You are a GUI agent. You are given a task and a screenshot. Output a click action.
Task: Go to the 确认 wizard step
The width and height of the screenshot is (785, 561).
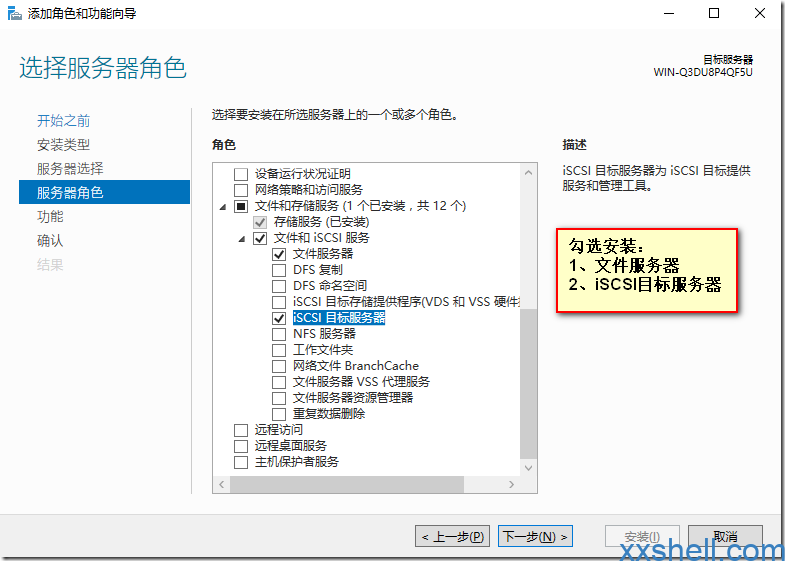point(50,241)
